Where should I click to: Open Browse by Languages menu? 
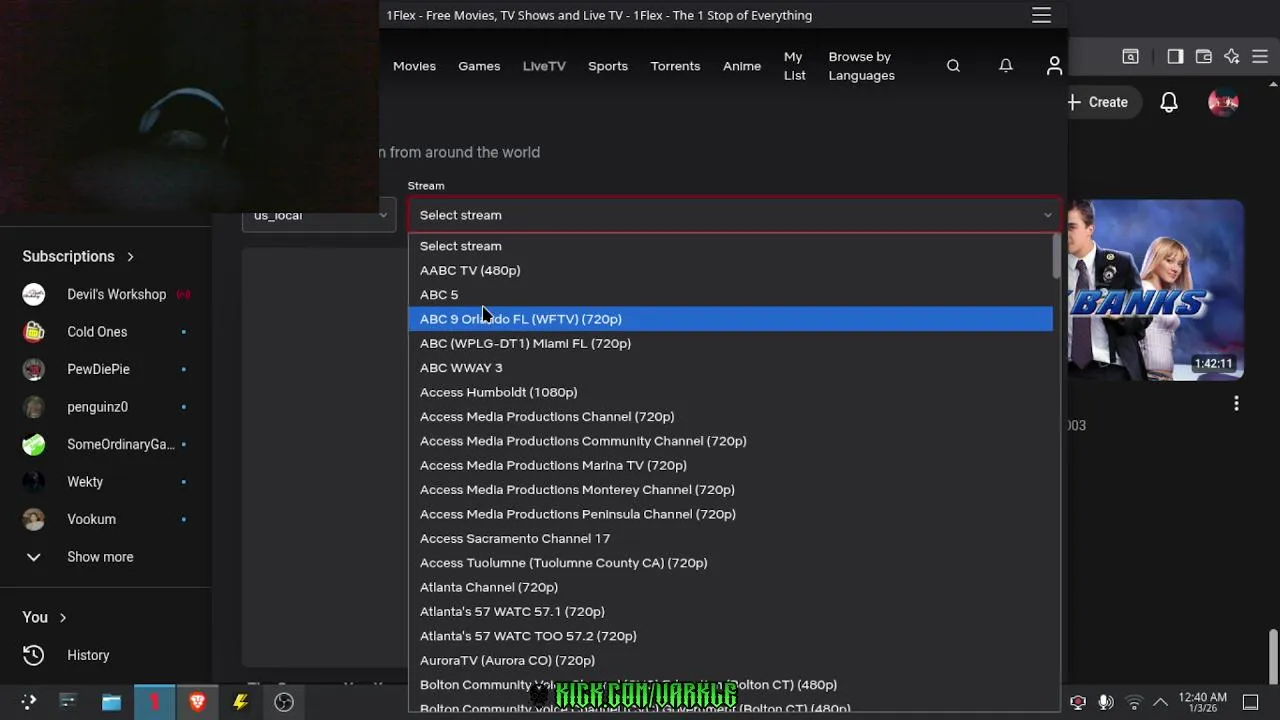[x=861, y=66]
